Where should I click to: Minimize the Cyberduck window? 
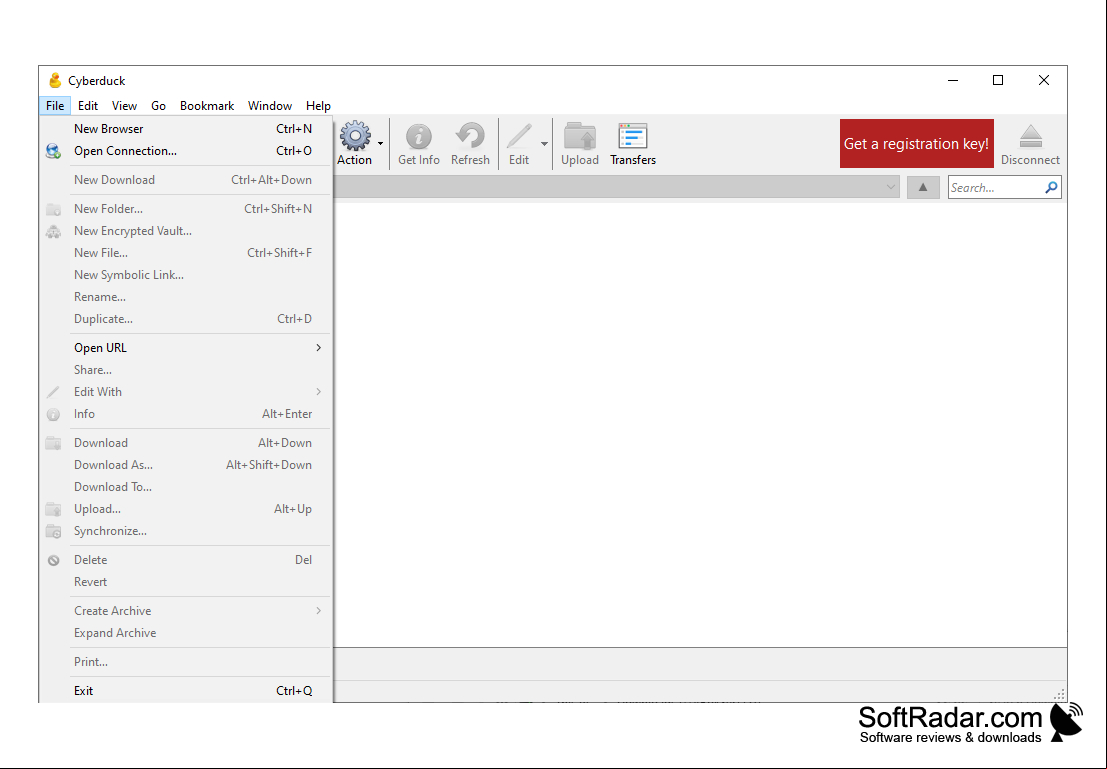[x=952, y=80]
